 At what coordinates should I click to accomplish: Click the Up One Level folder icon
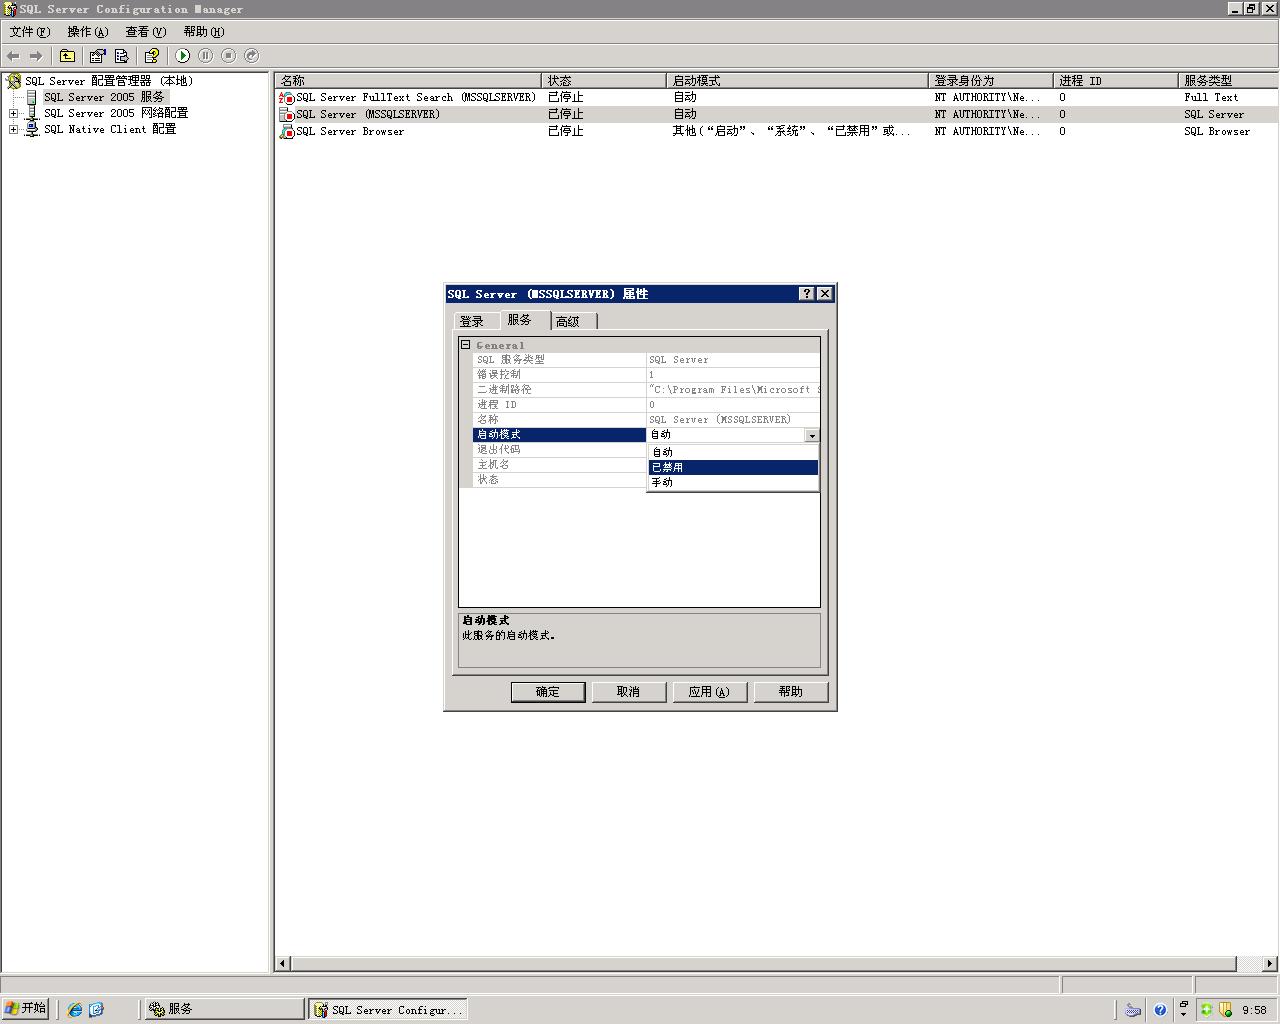67,56
